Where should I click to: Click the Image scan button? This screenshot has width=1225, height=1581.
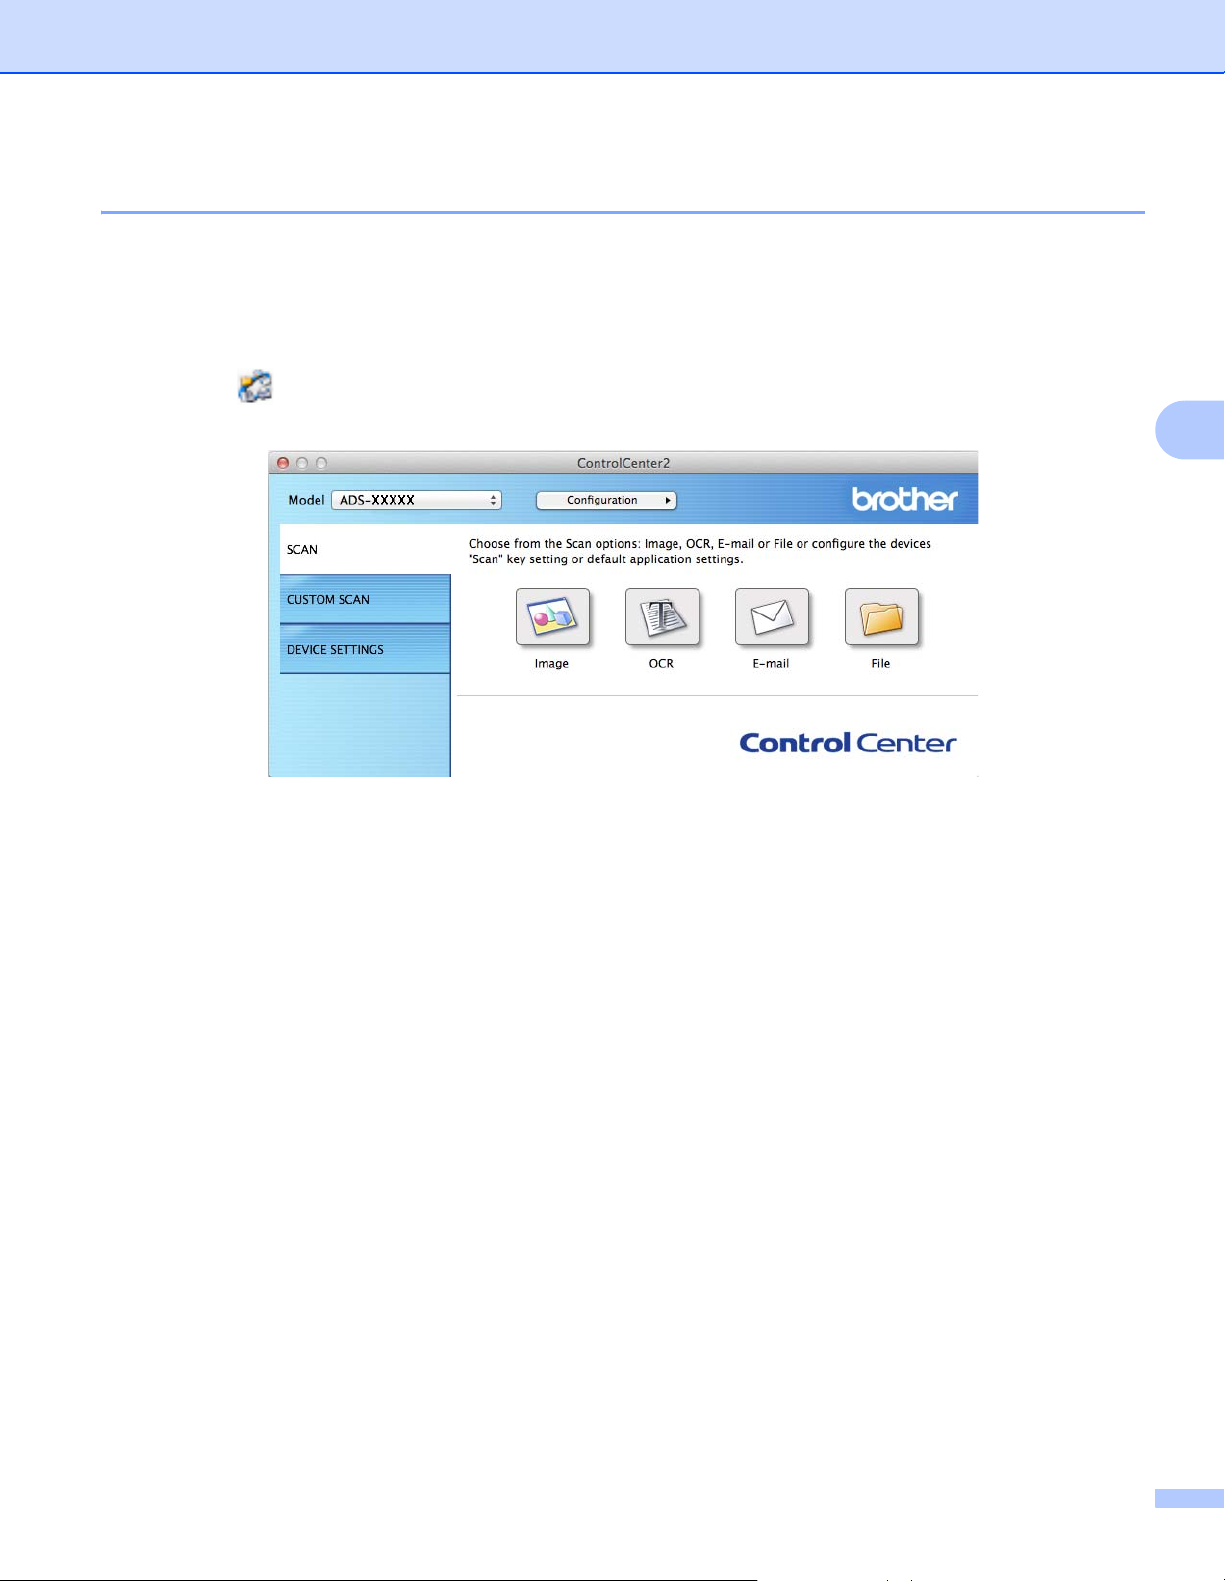tap(553, 617)
